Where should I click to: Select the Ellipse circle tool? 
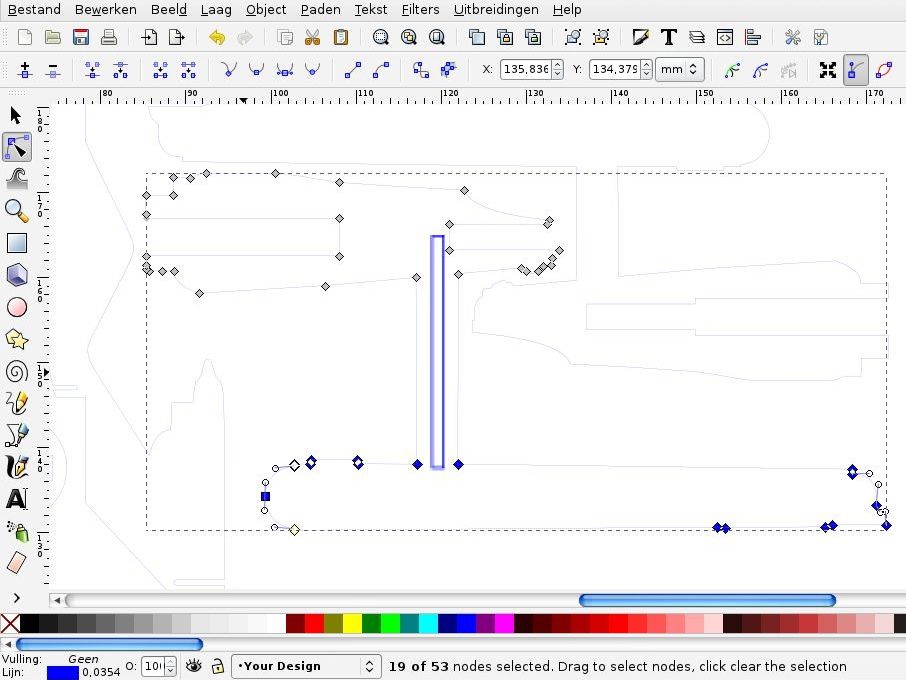point(17,307)
